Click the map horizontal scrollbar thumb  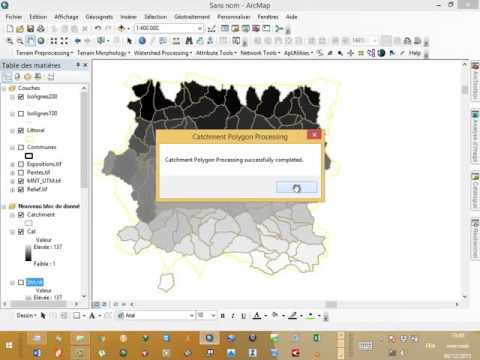[331, 304]
